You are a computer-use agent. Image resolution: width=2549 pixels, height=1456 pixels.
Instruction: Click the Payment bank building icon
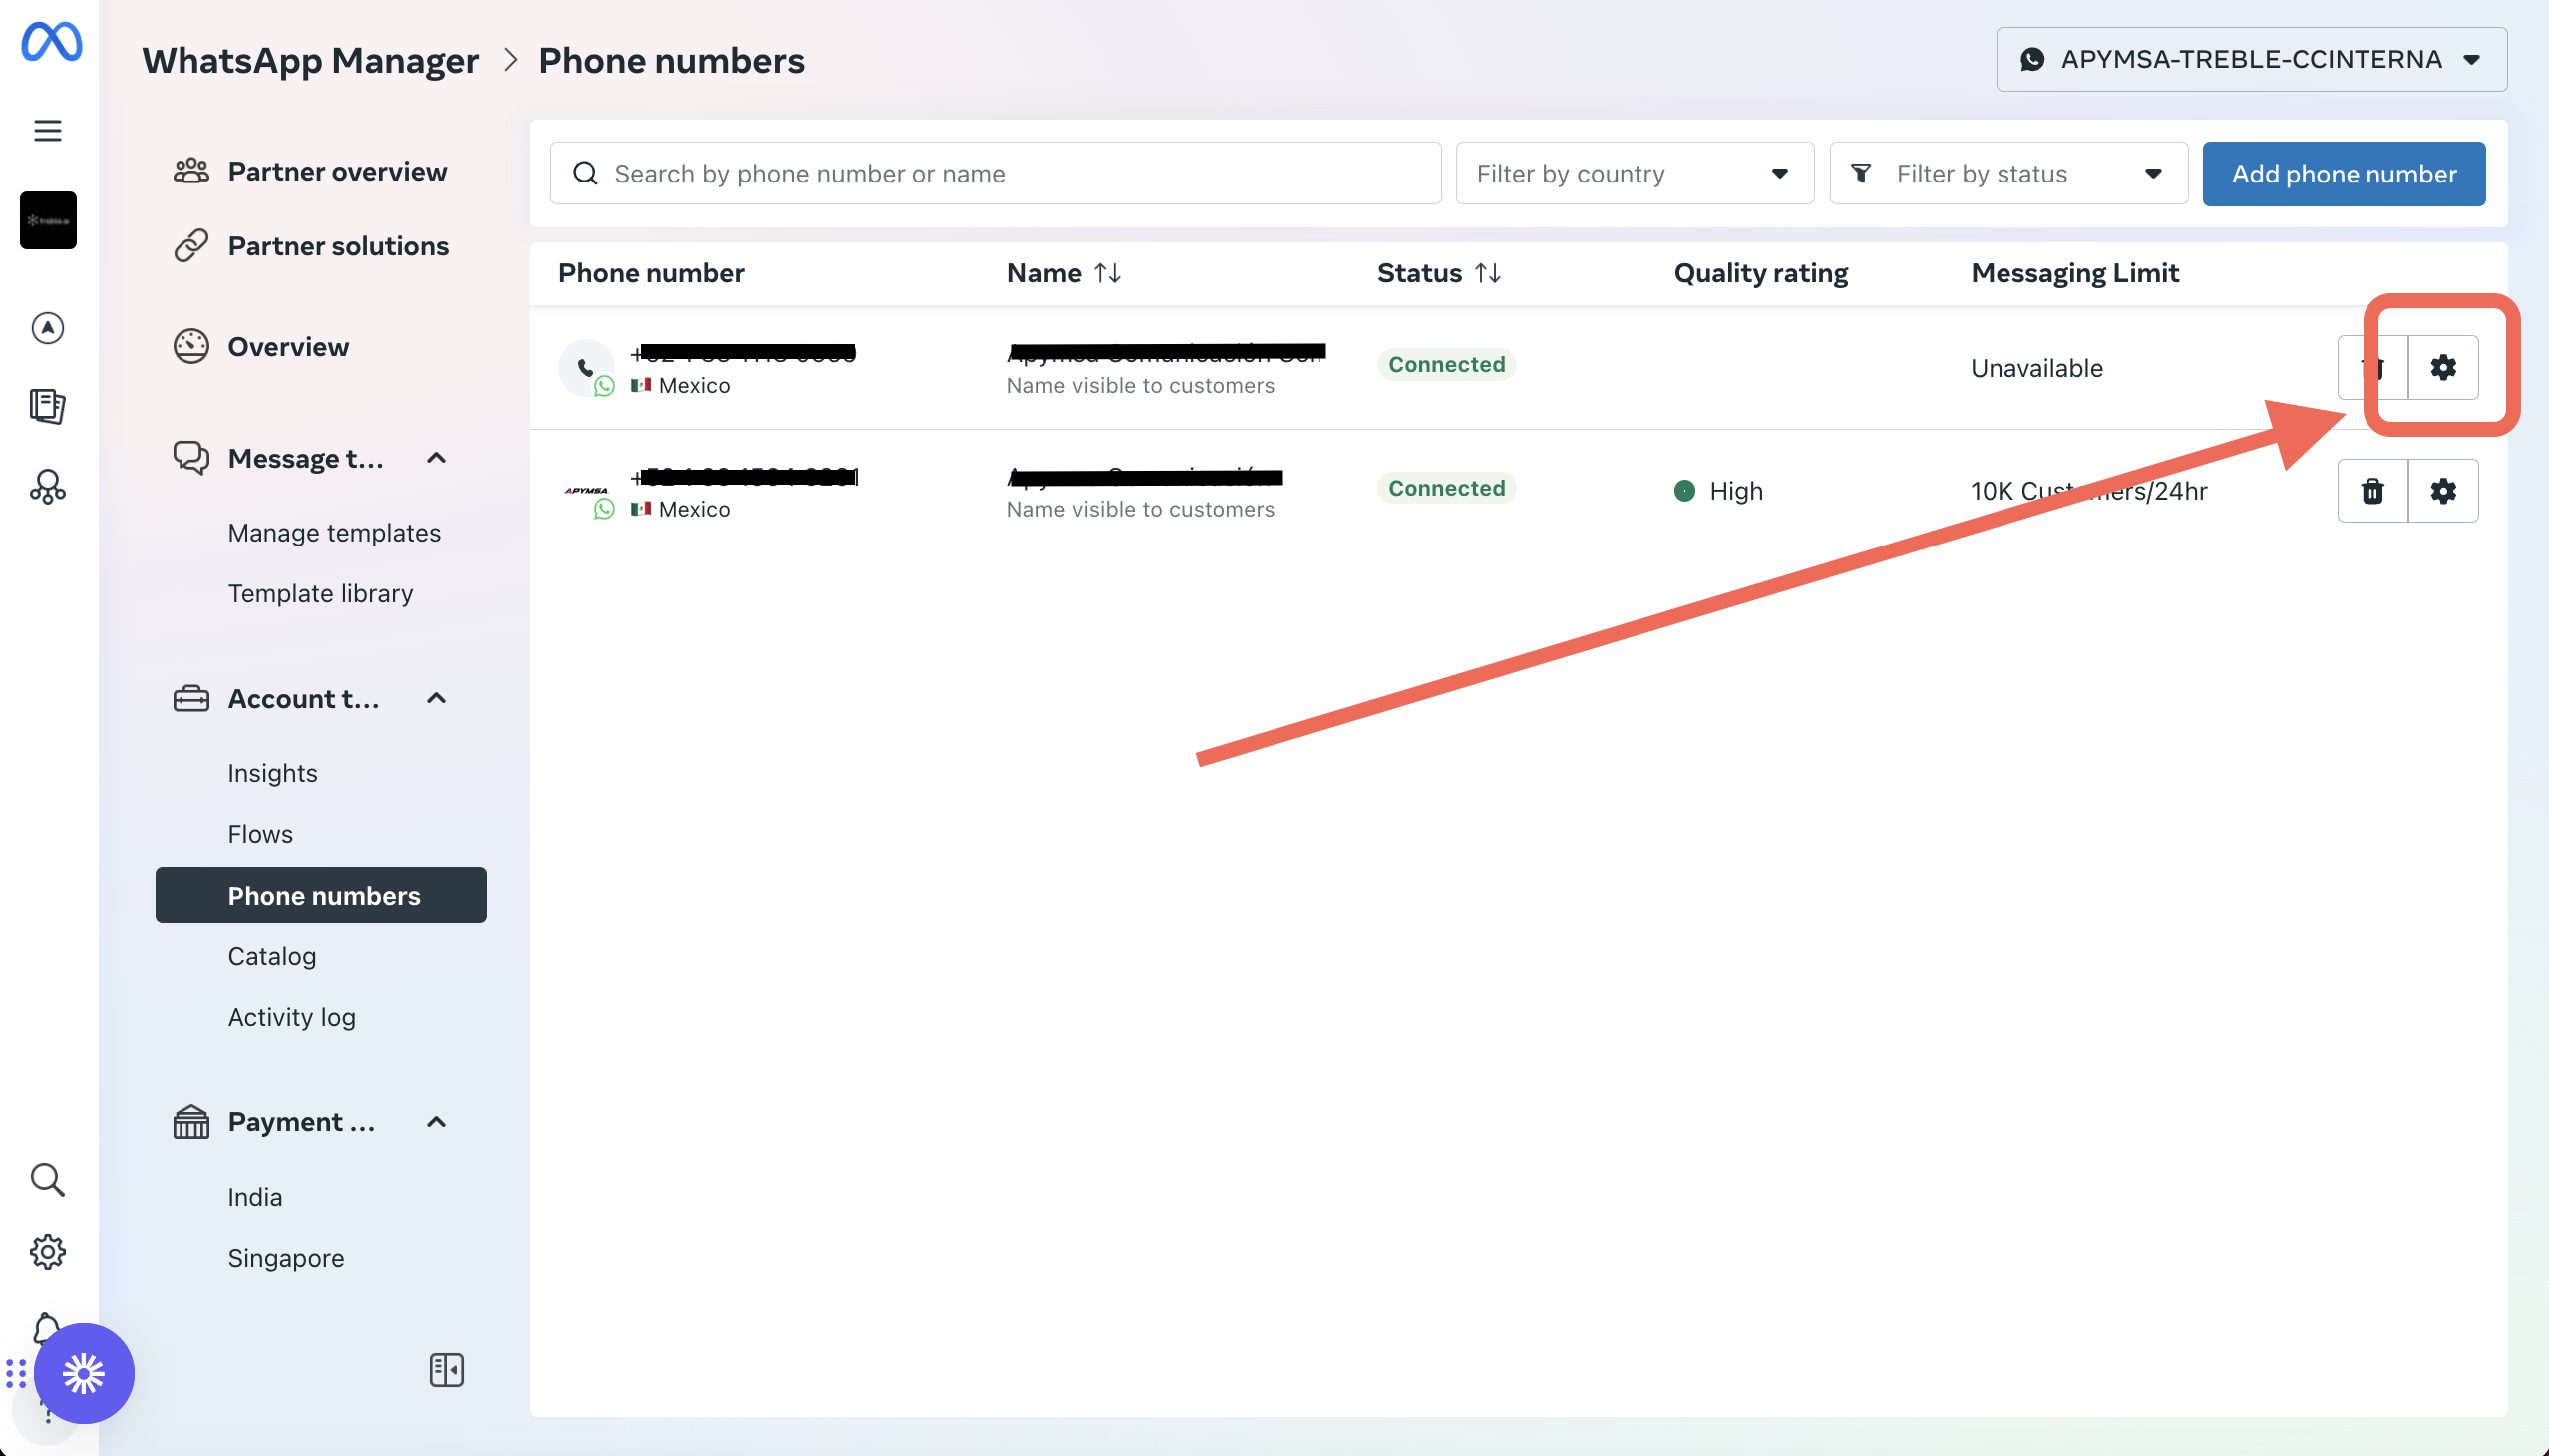[x=191, y=1122]
